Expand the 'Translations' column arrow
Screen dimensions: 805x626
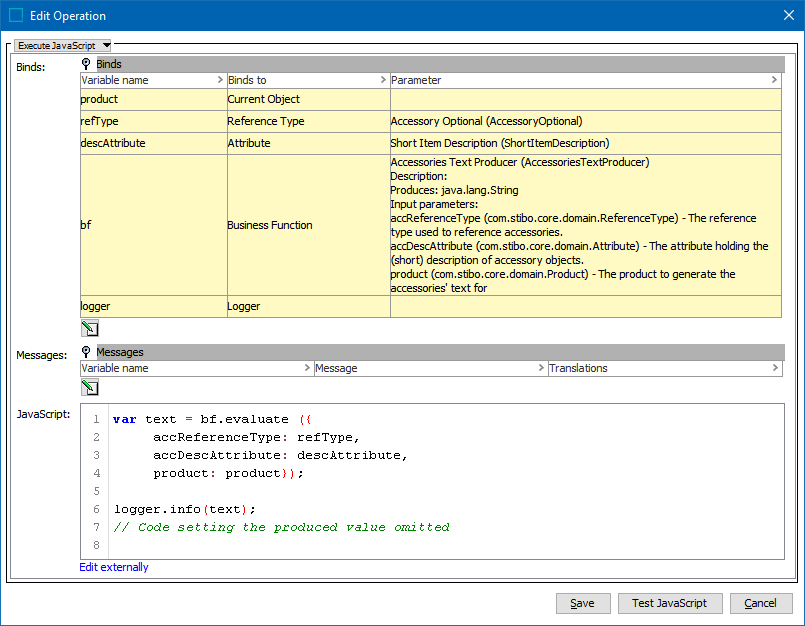(774, 368)
